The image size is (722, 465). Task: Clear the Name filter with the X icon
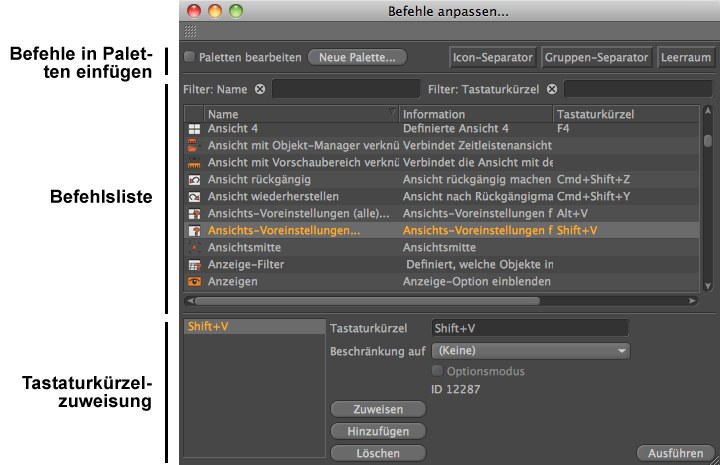(x=260, y=89)
